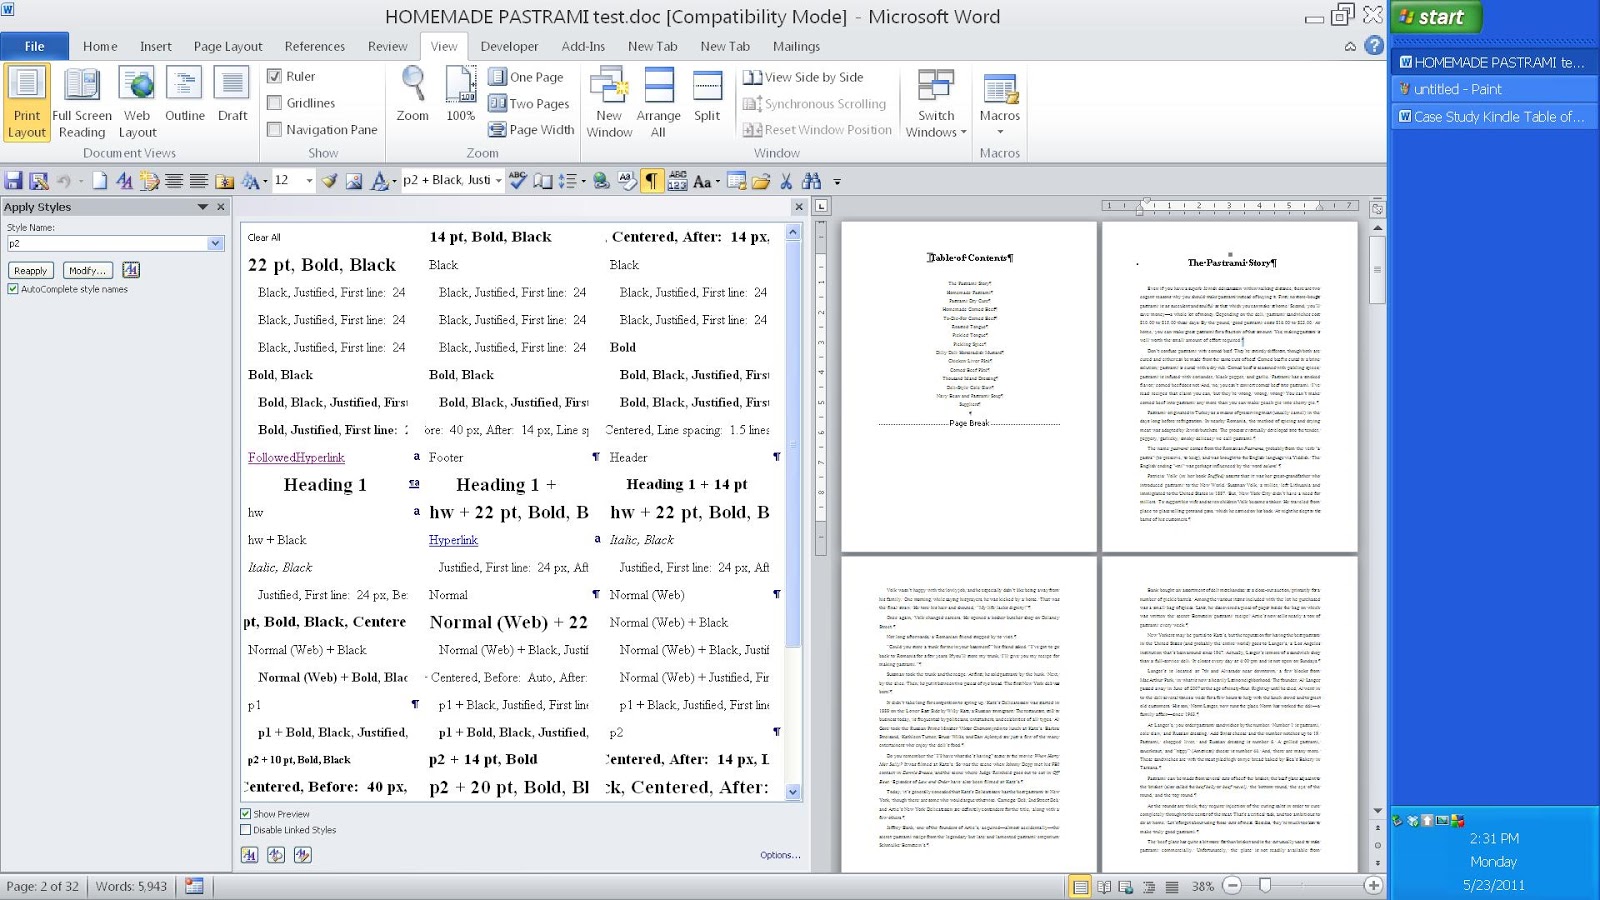
Task: Enable the Navigation Pane checkbox
Action: click(x=274, y=130)
